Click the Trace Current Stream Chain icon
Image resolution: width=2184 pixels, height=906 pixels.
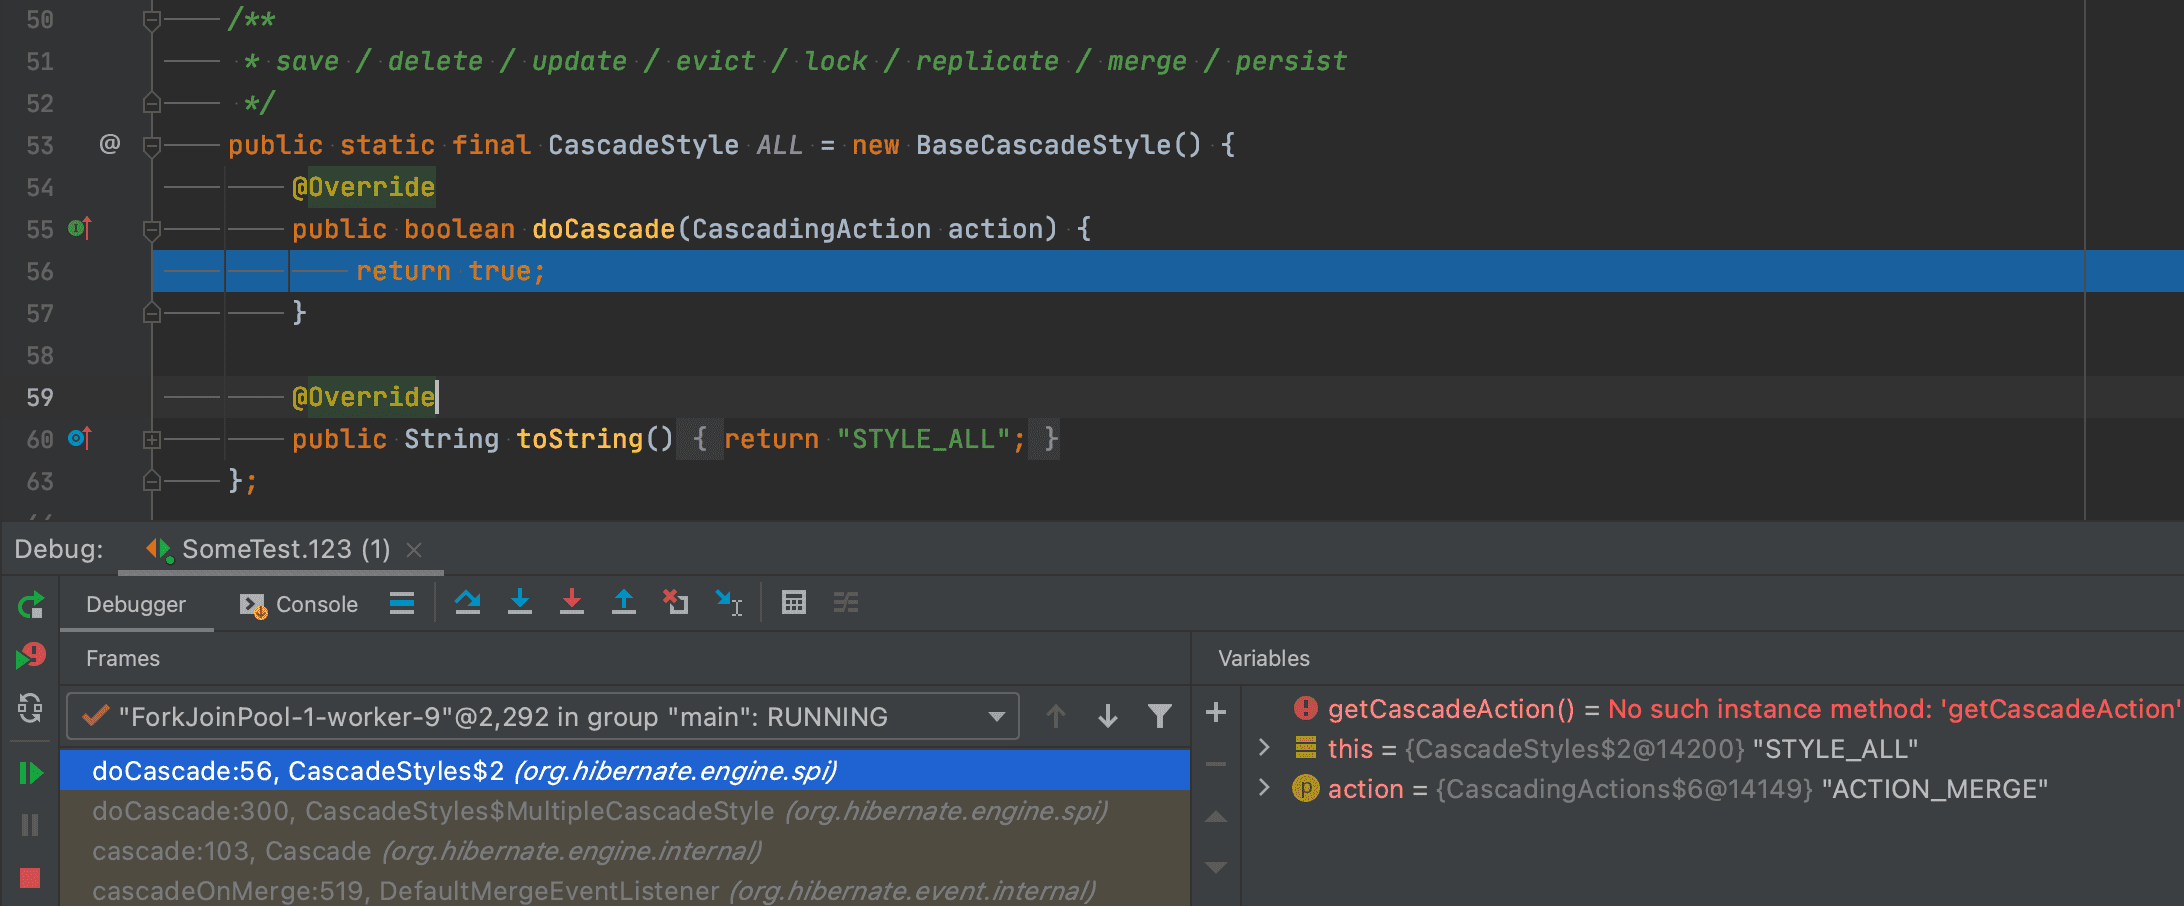pos(846,603)
